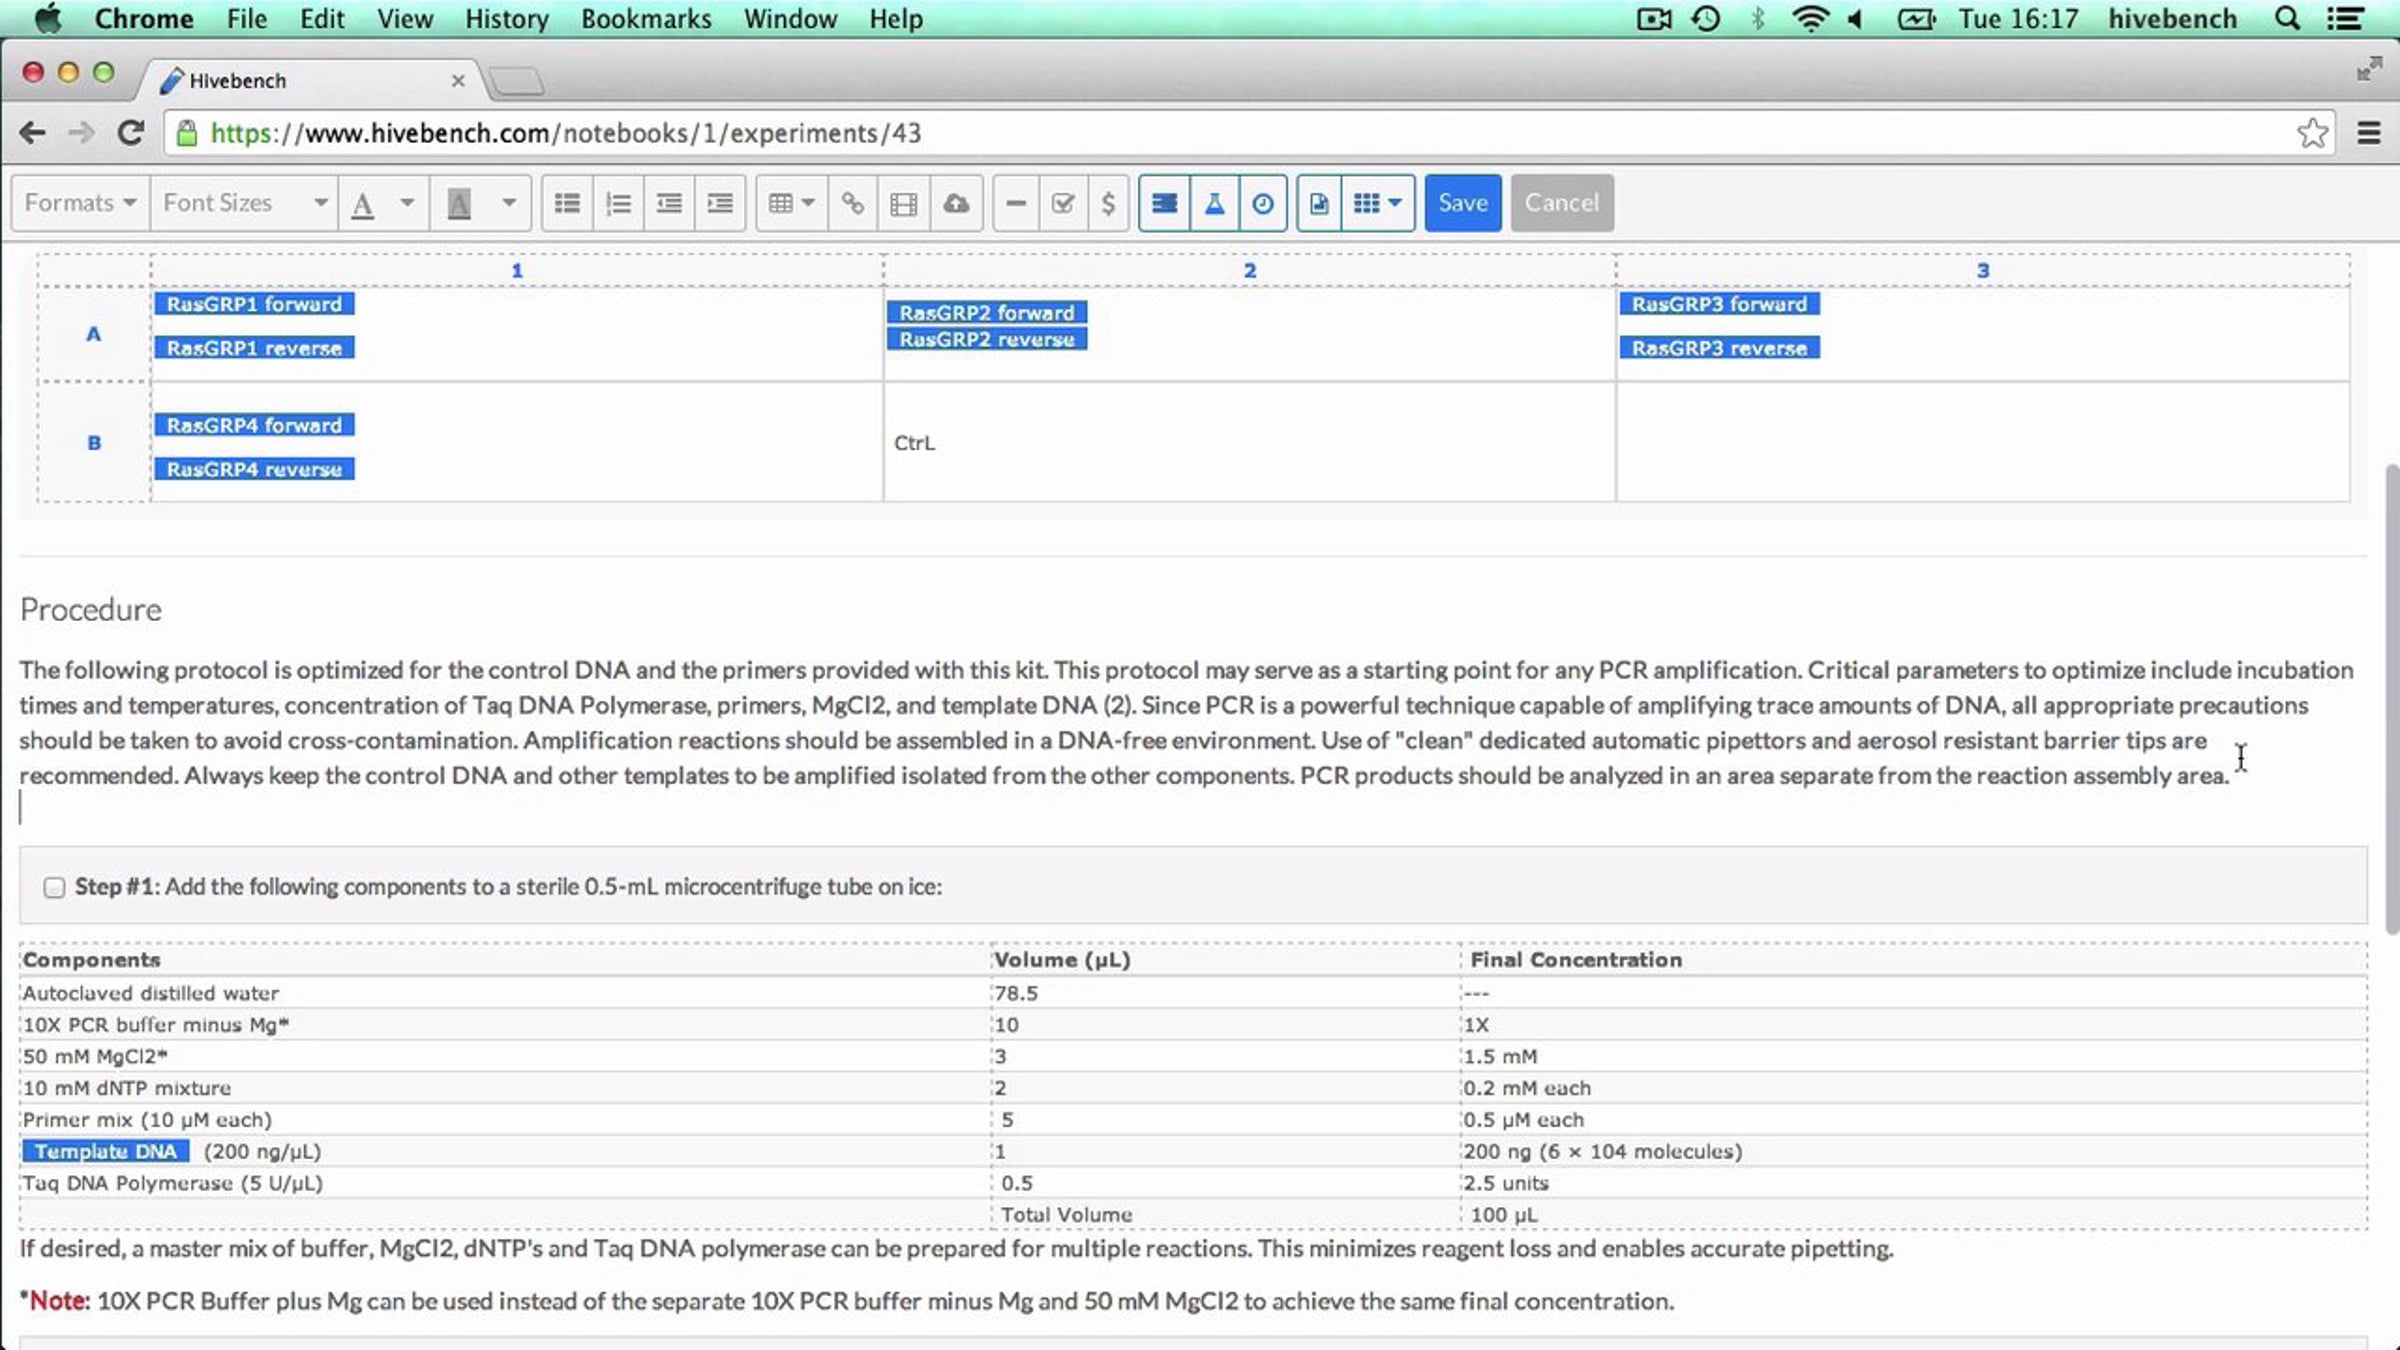Screen dimensions: 2400x1350
Task: Insert a reagent with the flask icon
Action: point(1214,204)
